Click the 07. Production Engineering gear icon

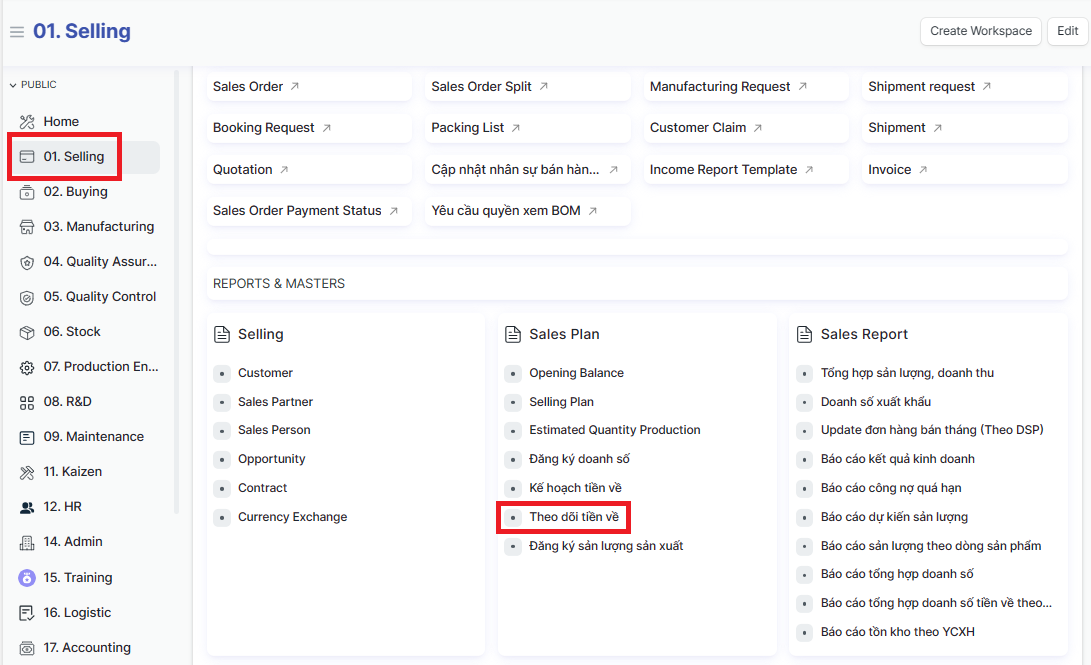[x=27, y=367]
